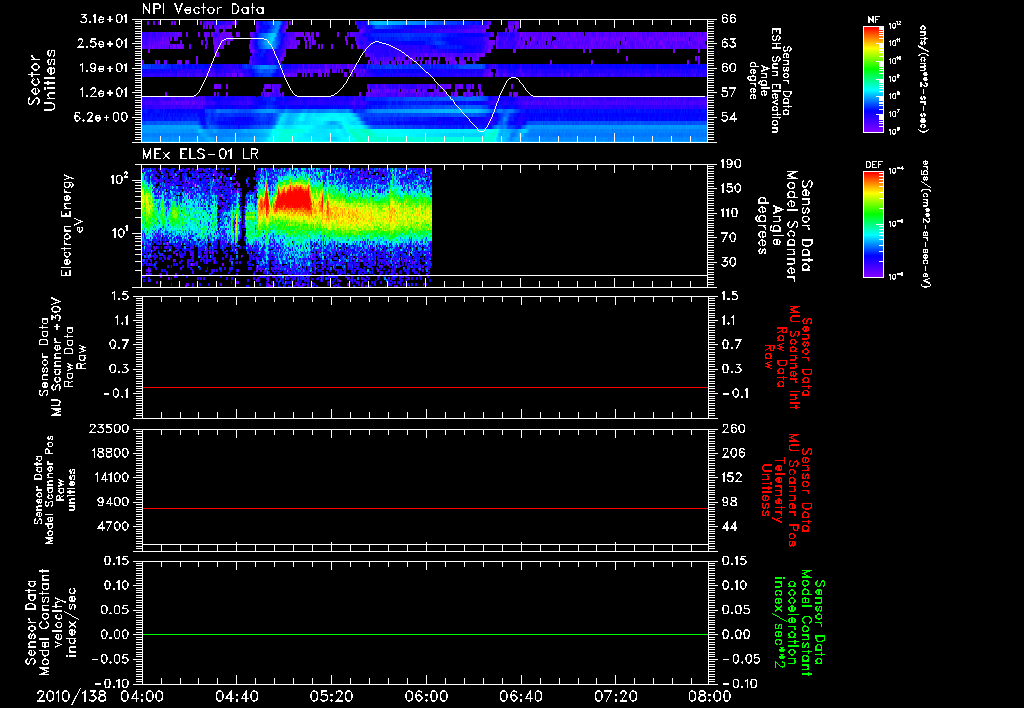Click the "ergs/(cm**2-sr-sec-eV)" units label
This screenshot has width=1024, height=708.
(x=925, y=226)
